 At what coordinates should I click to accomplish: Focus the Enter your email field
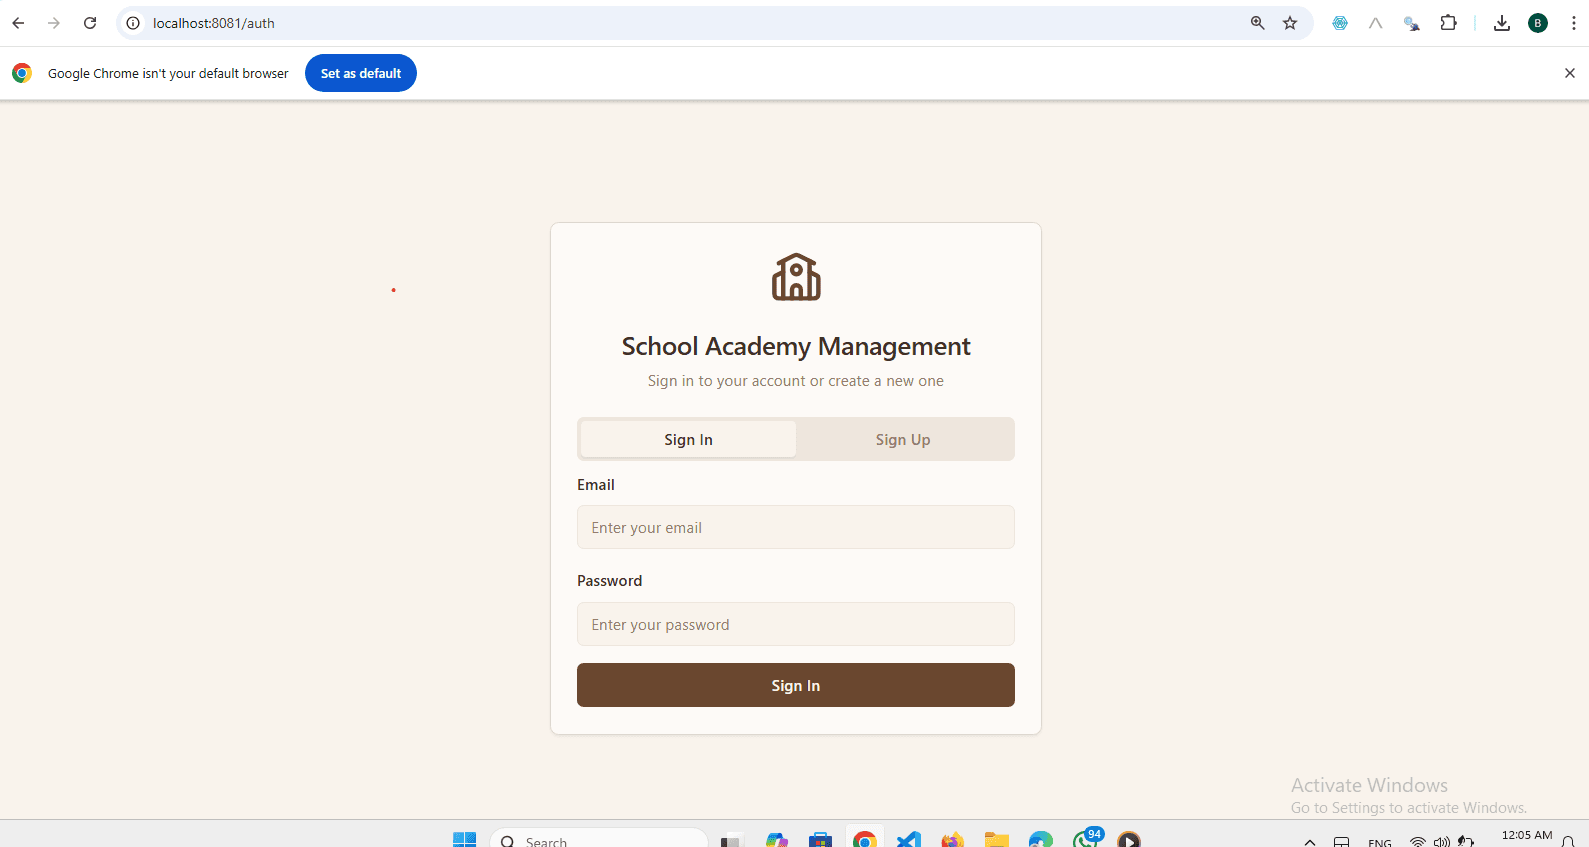point(795,527)
